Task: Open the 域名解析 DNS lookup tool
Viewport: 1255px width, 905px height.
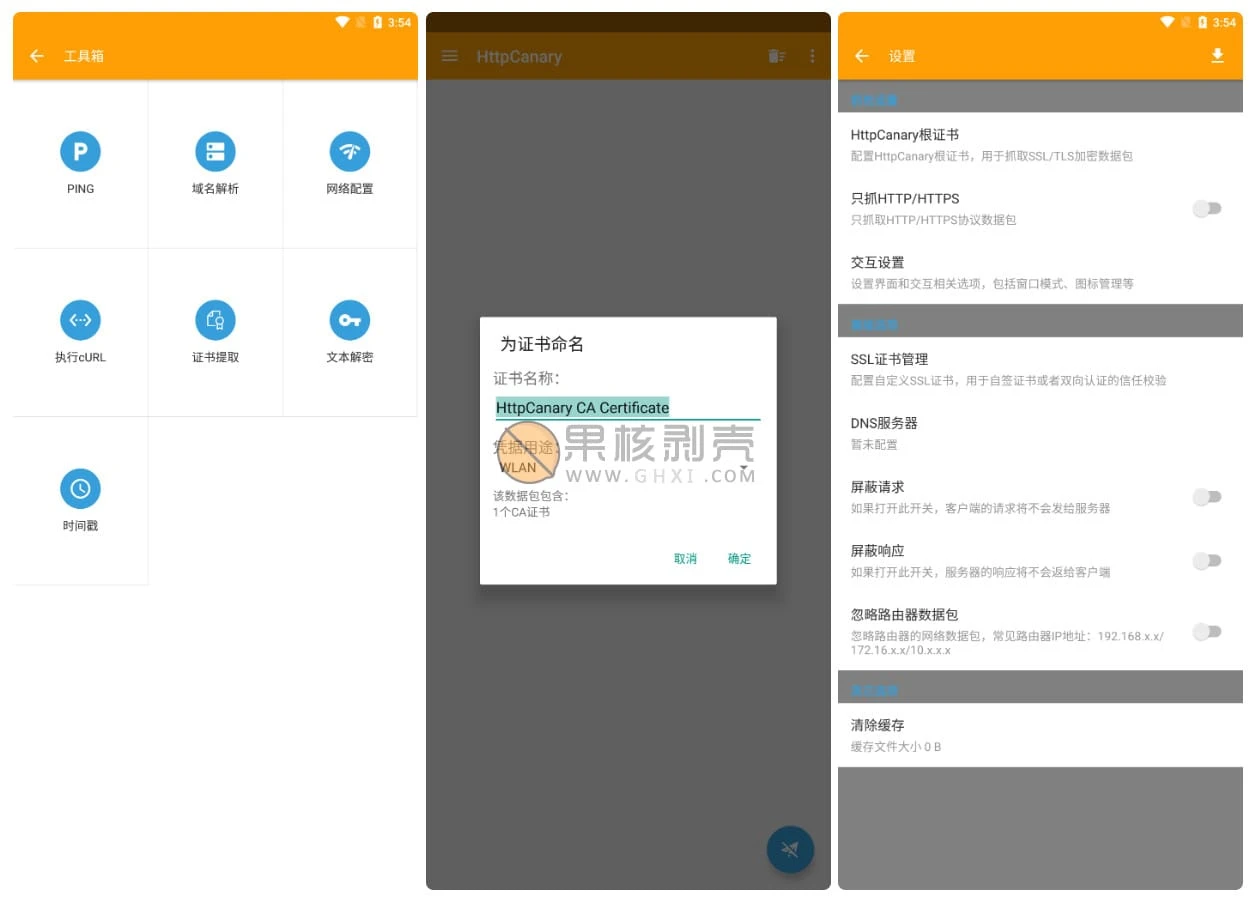Action: point(215,164)
